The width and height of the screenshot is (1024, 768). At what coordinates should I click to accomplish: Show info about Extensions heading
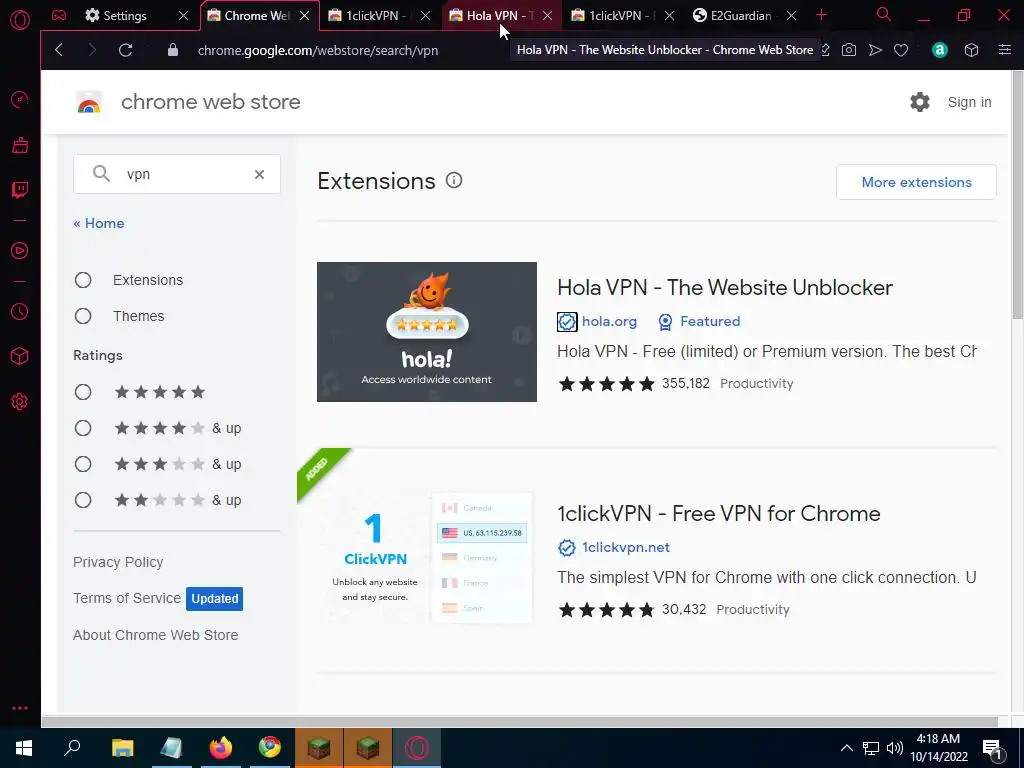pyautogui.click(x=454, y=180)
